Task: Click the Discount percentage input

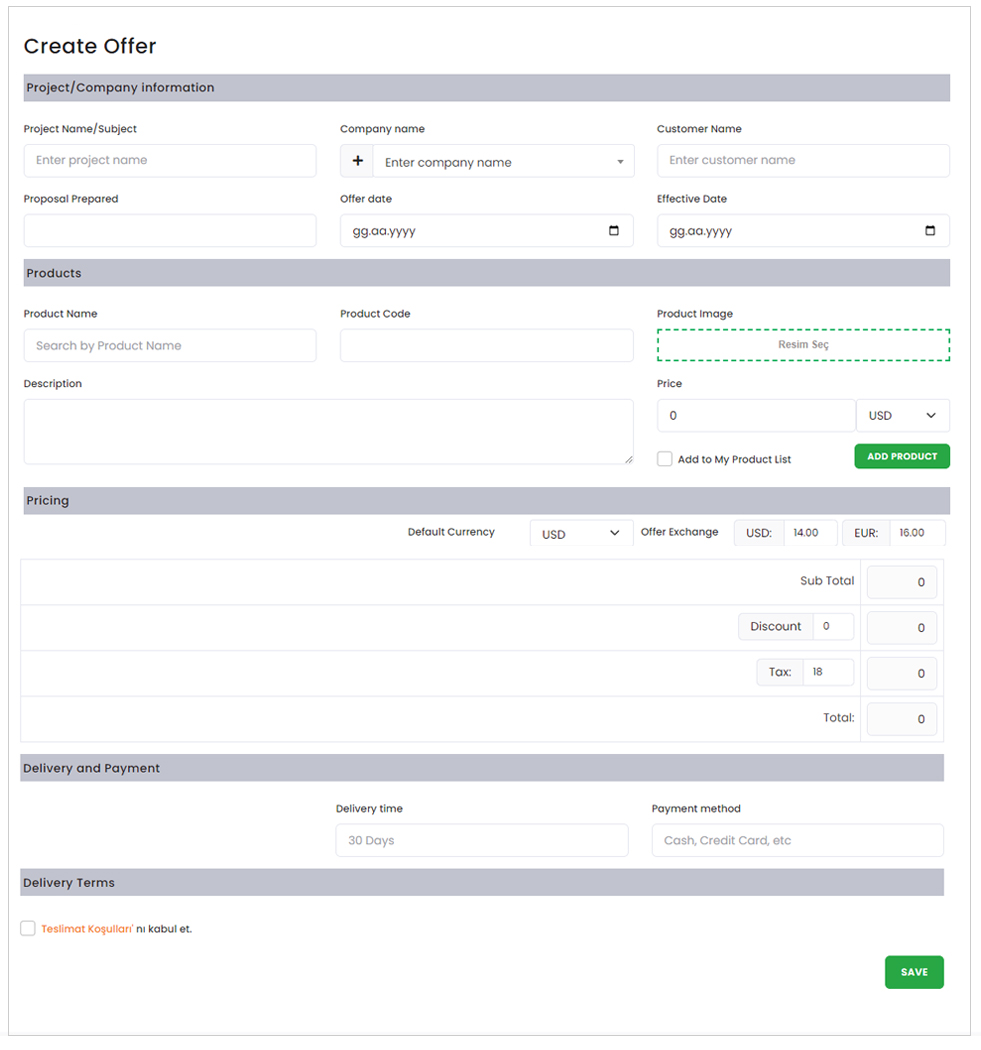Action: pos(832,627)
